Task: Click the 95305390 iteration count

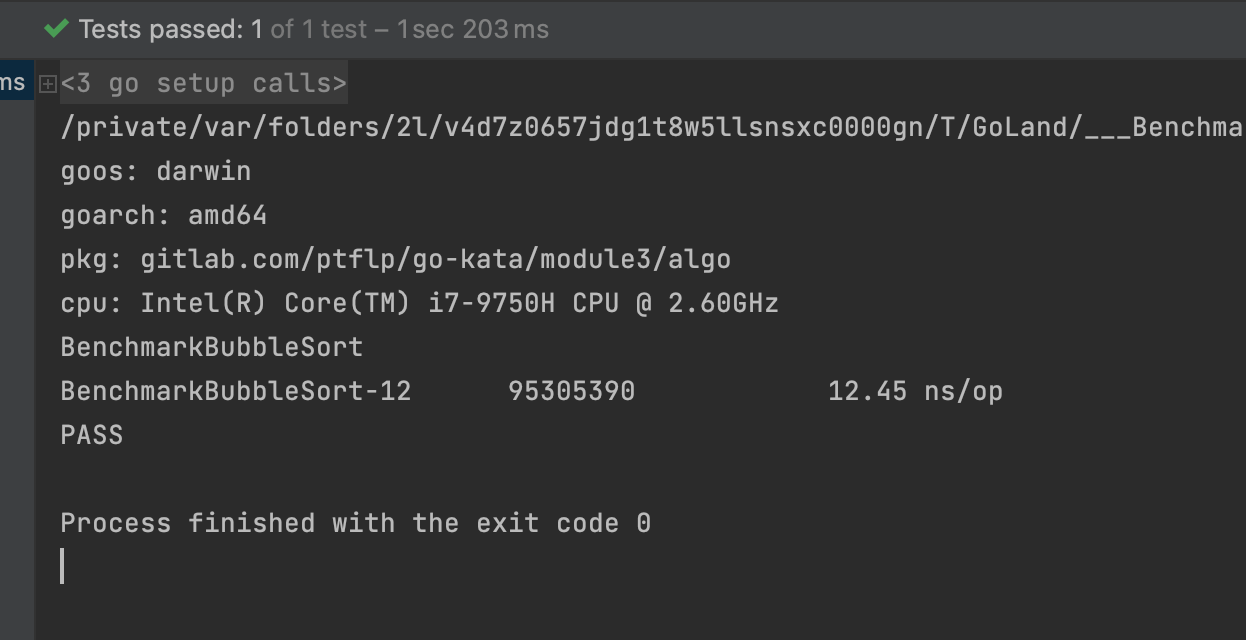Action: point(571,391)
